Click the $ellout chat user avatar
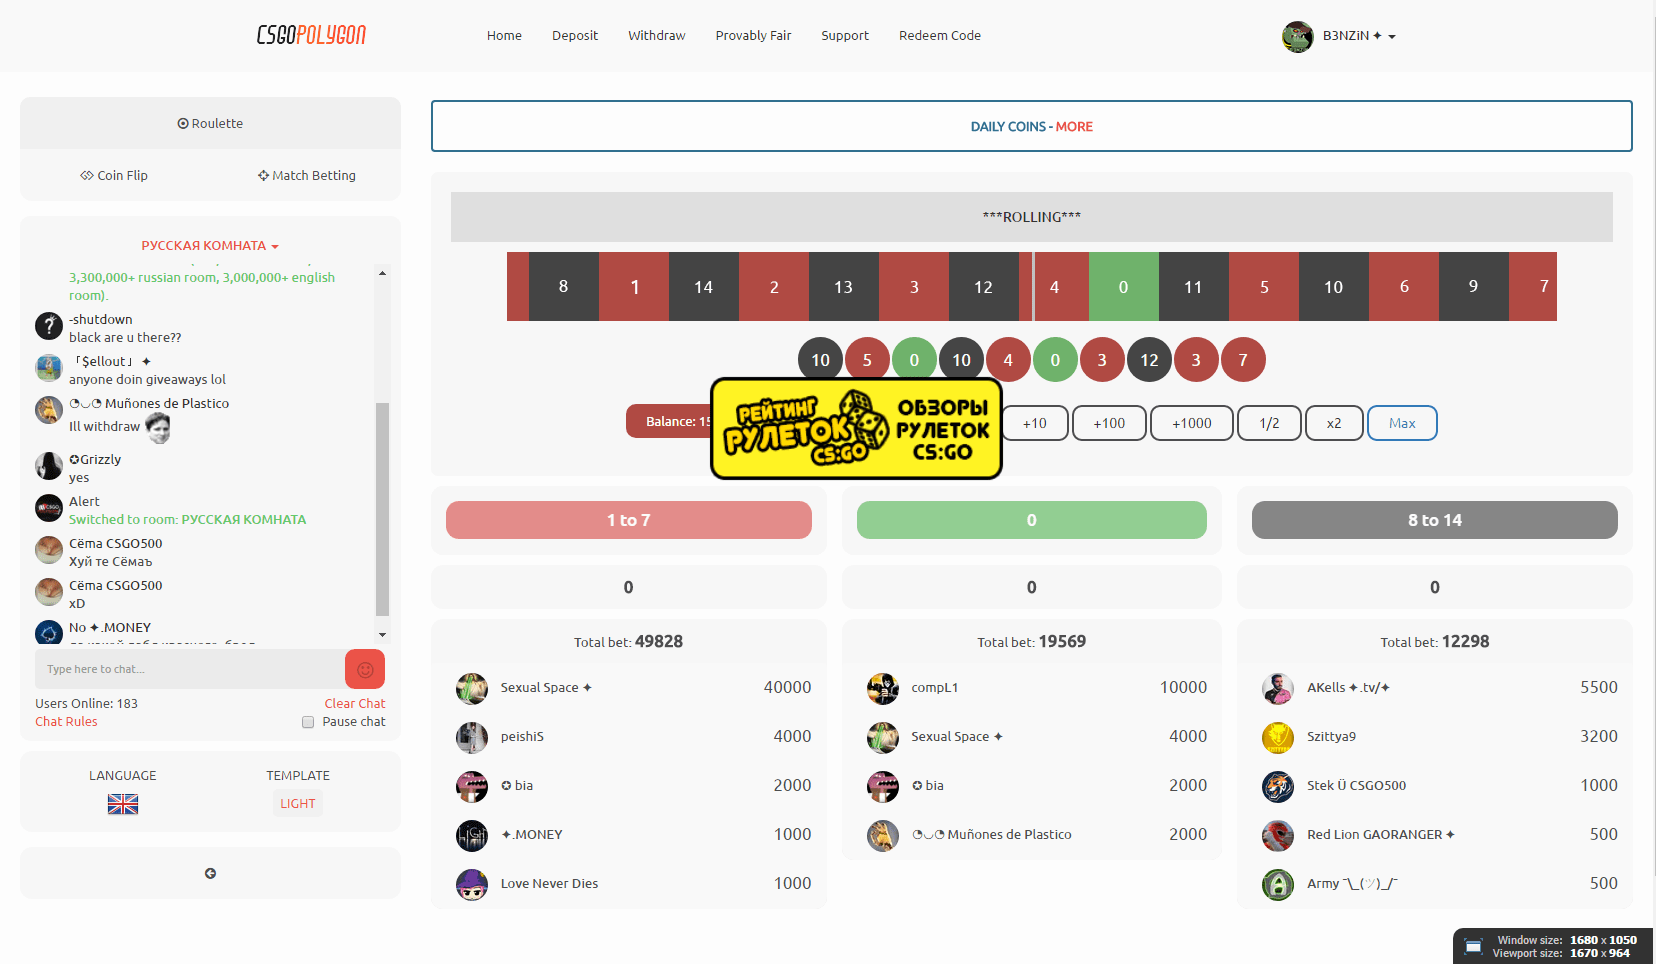The image size is (1656, 964). 49,368
